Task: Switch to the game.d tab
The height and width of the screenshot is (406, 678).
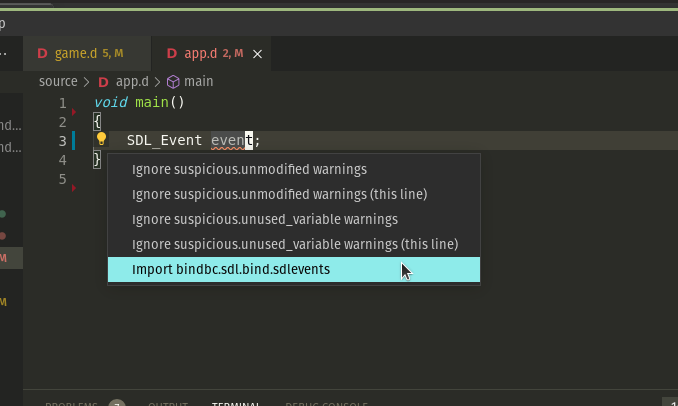Action: 87,54
